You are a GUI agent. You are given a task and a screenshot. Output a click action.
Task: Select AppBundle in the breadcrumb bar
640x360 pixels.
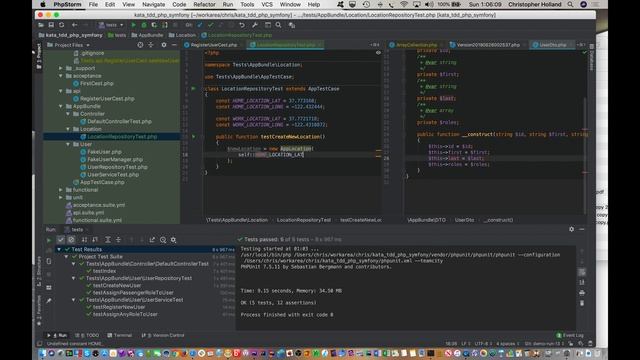[x=148, y=36]
